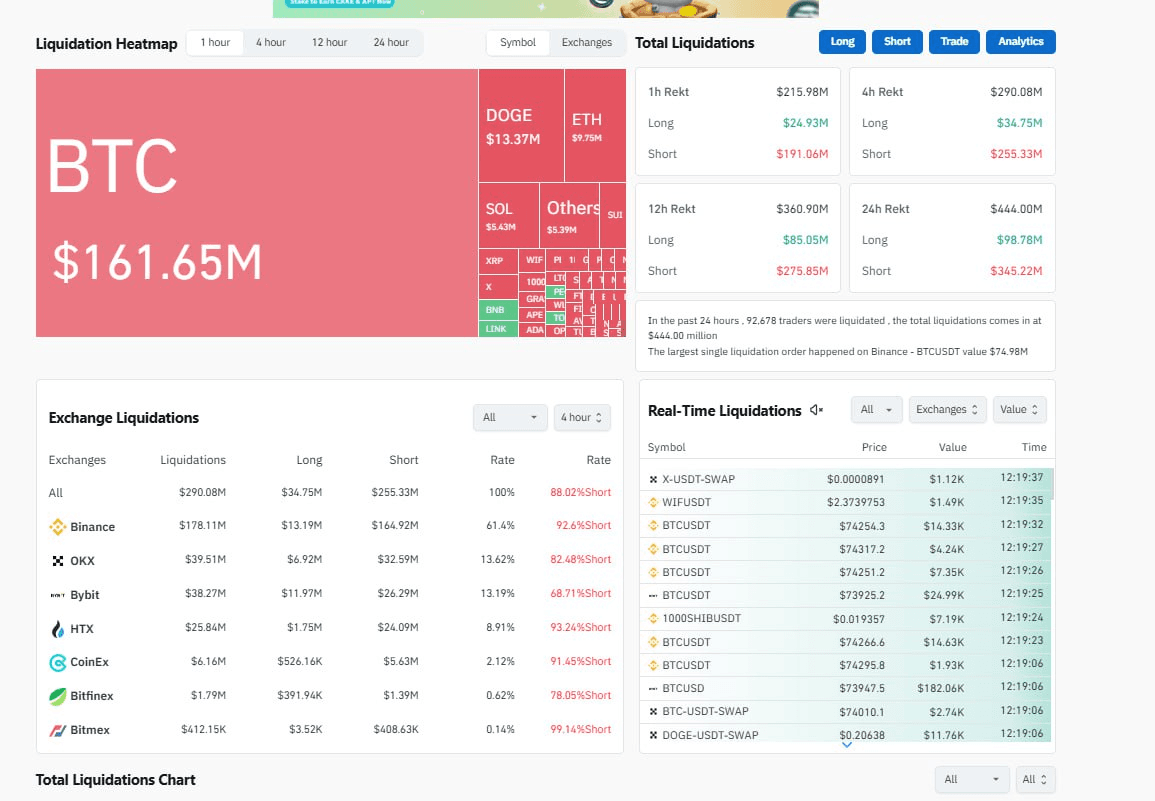Switch heatmap to 24 hour timeframe
1155x801 pixels.
tap(391, 43)
